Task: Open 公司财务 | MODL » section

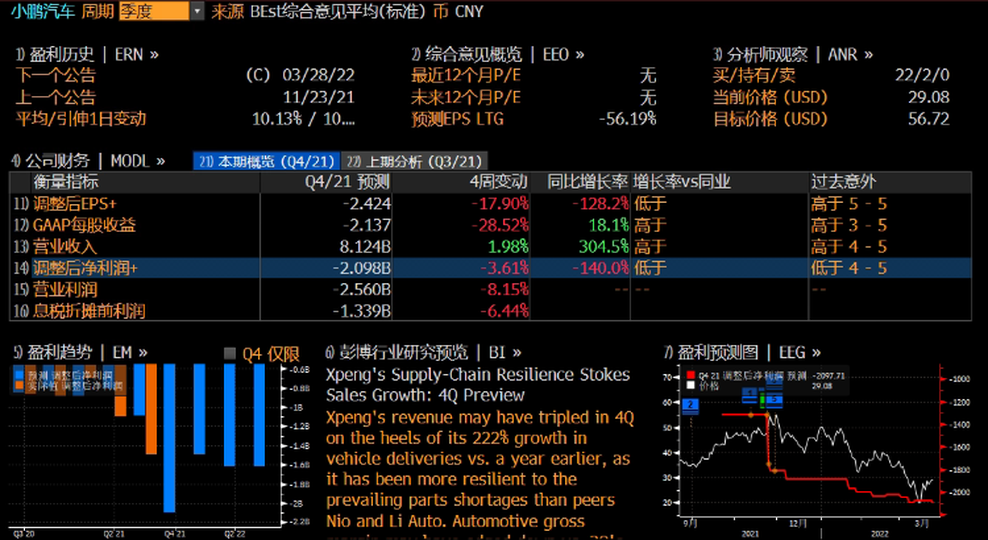Action: (89, 161)
